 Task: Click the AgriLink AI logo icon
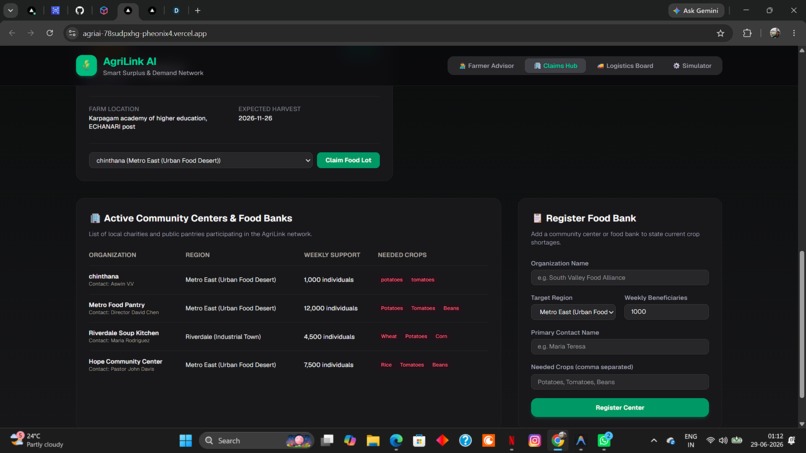point(86,66)
